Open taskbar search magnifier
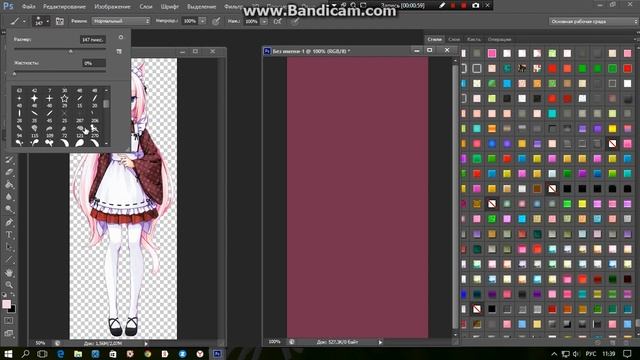This screenshot has width=640, height=360. pyautogui.click(x=25, y=354)
